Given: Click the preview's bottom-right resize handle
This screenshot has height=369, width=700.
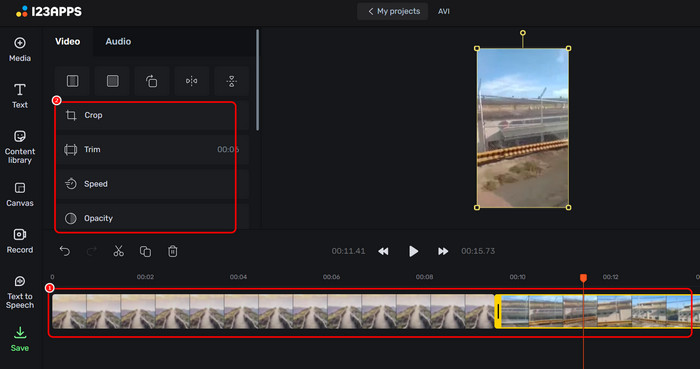Looking at the screenshot, I should (x=568, y=207).
